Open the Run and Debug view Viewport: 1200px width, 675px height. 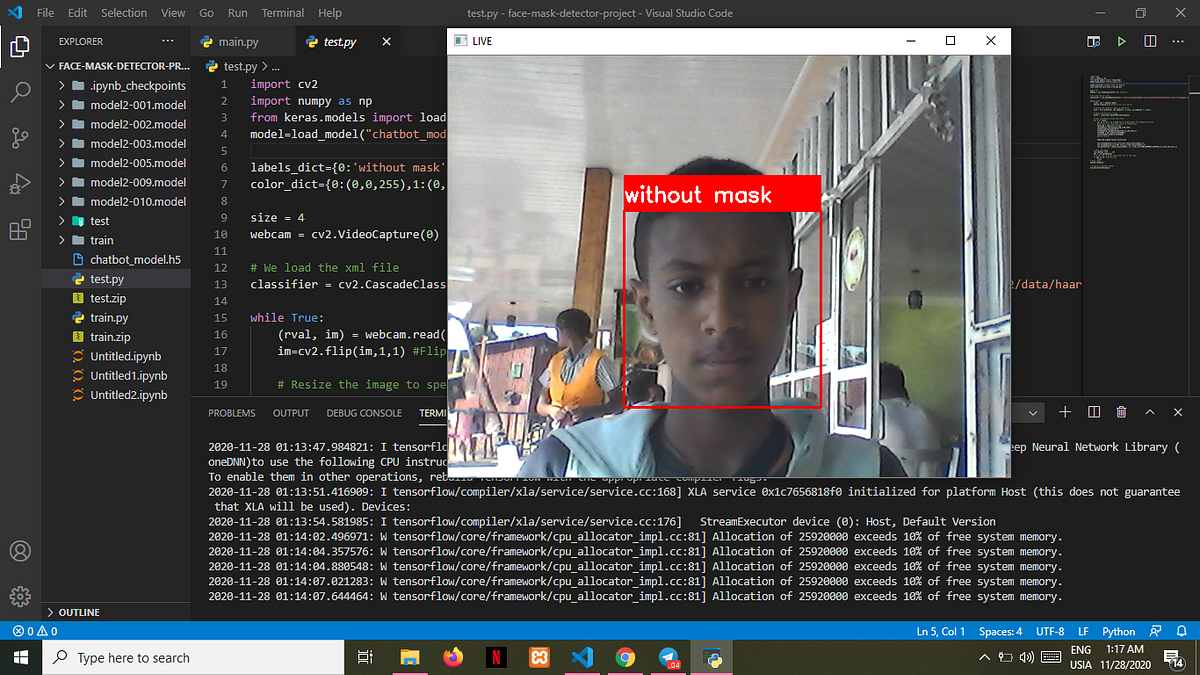[x=20, y=183]
